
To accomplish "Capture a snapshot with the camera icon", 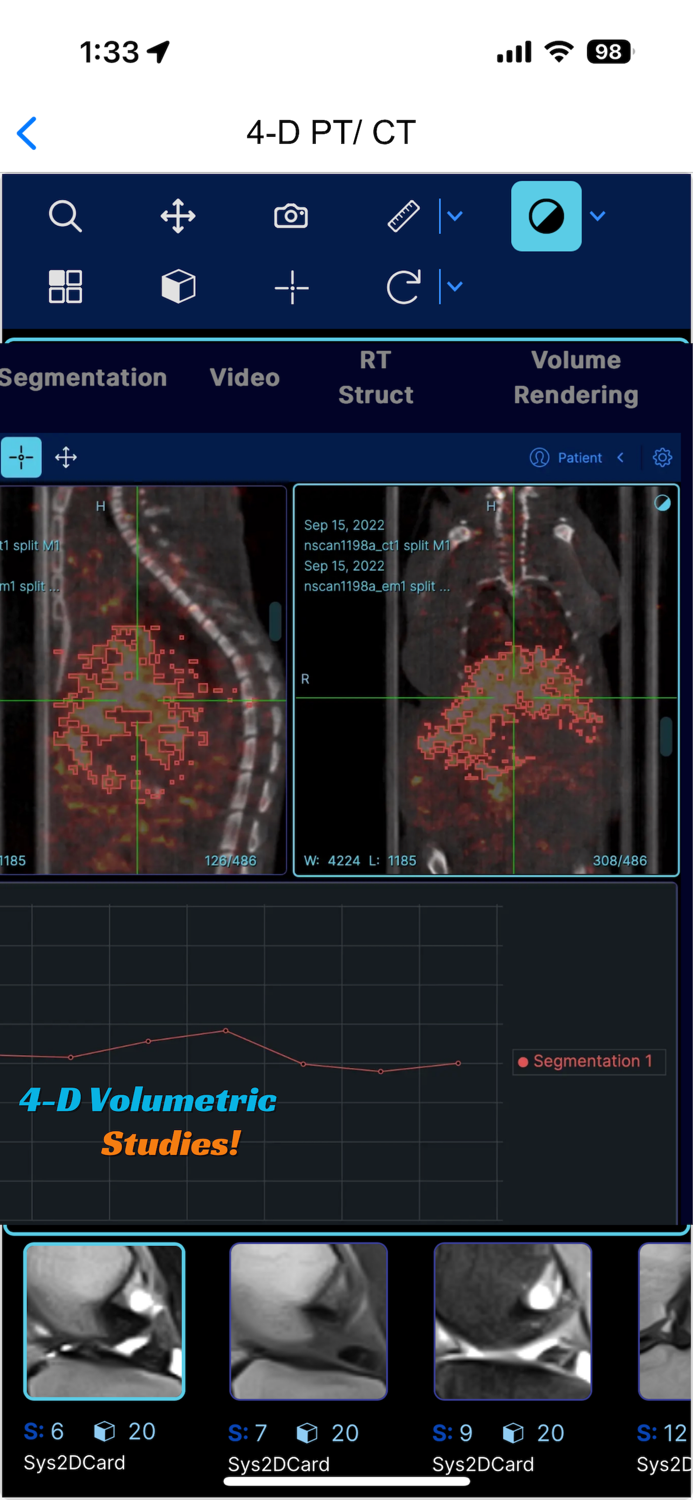I will point(291,216).
